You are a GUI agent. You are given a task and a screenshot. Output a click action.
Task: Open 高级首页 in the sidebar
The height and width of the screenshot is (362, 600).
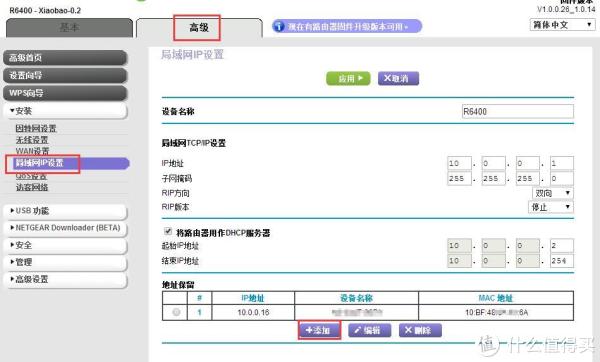click(x=65, y=58)
